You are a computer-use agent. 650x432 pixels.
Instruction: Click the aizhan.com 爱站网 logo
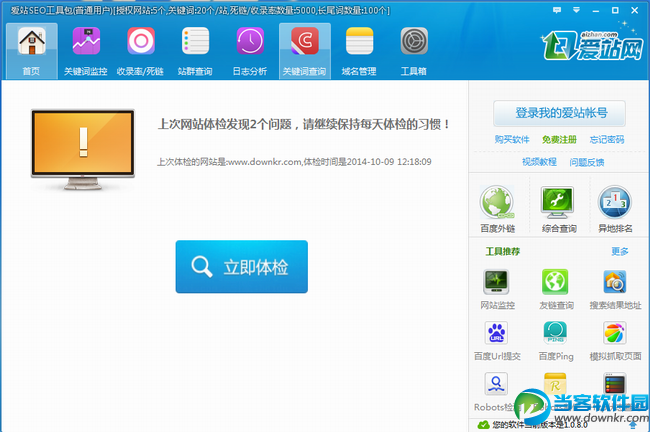tap(593, 45)
